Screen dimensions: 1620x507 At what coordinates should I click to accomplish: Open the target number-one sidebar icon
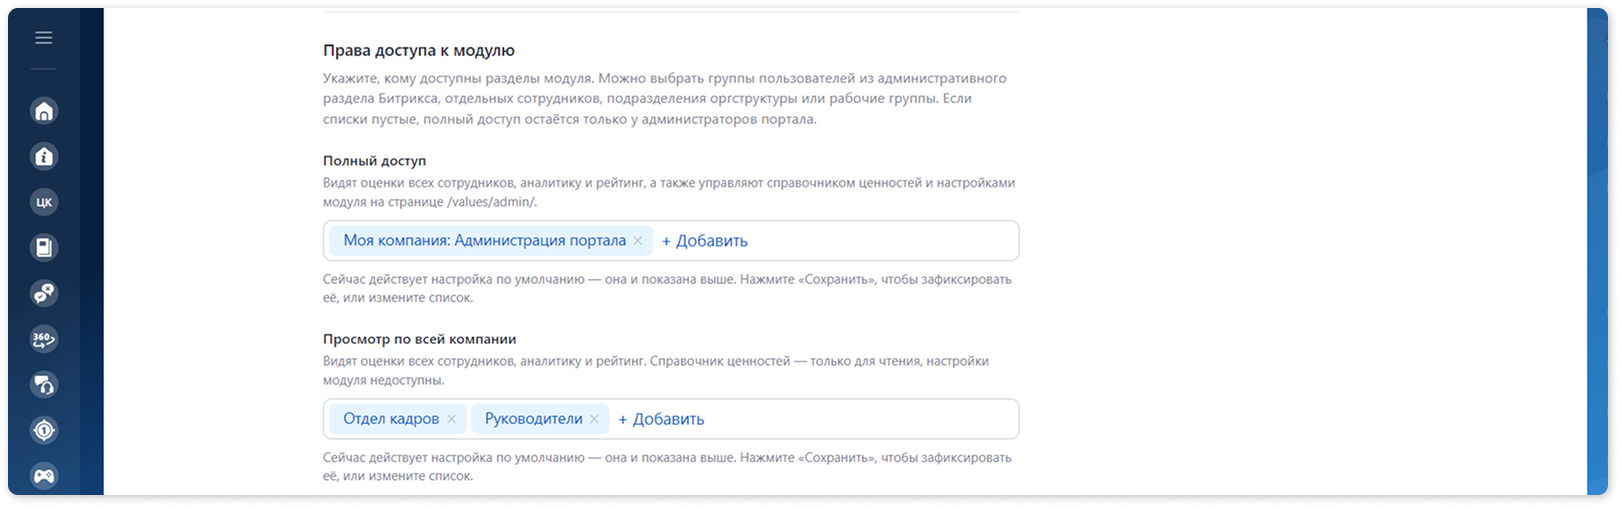44,431
